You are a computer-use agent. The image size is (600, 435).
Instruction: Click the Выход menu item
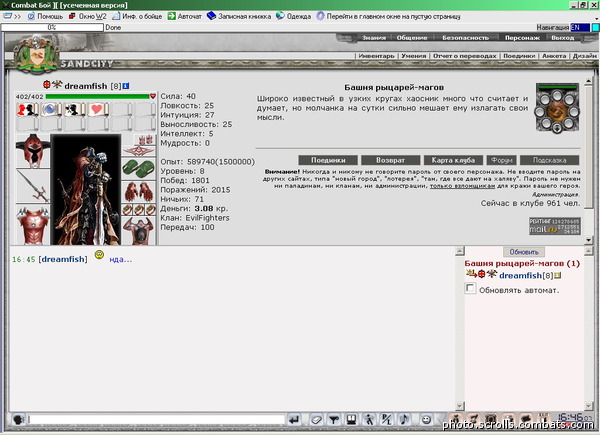tap(562, 37)
